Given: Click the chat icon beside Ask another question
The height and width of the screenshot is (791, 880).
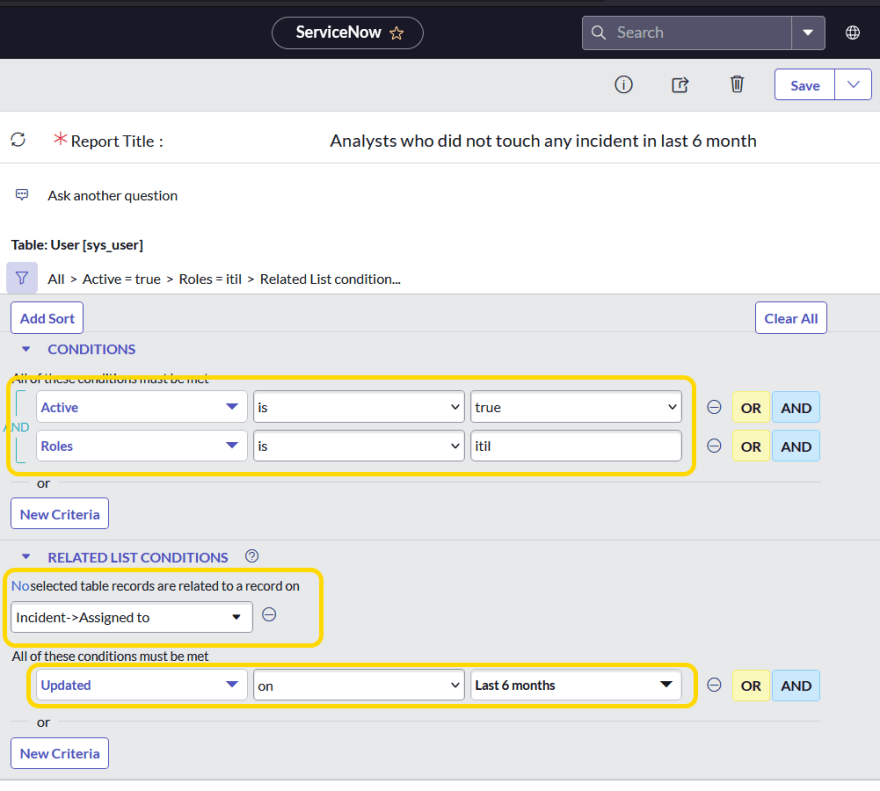Looking at the screenshot, I should (x=22, y=195).
